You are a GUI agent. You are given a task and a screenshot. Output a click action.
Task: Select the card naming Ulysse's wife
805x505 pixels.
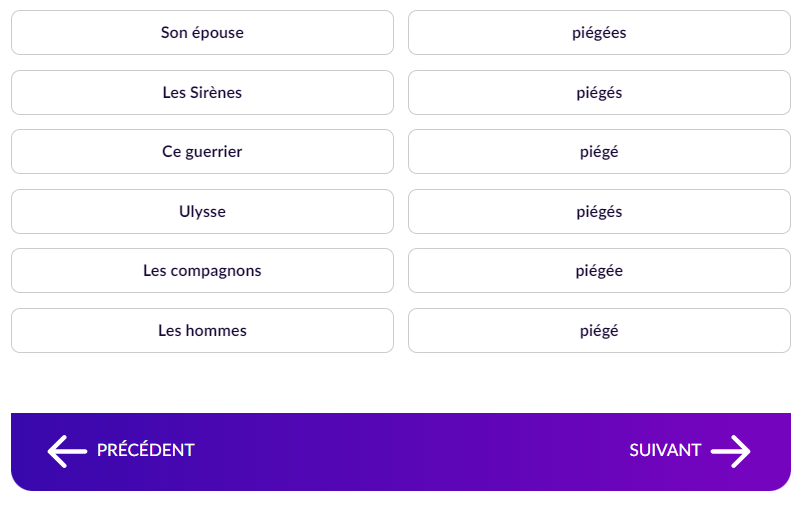[202, 33]
